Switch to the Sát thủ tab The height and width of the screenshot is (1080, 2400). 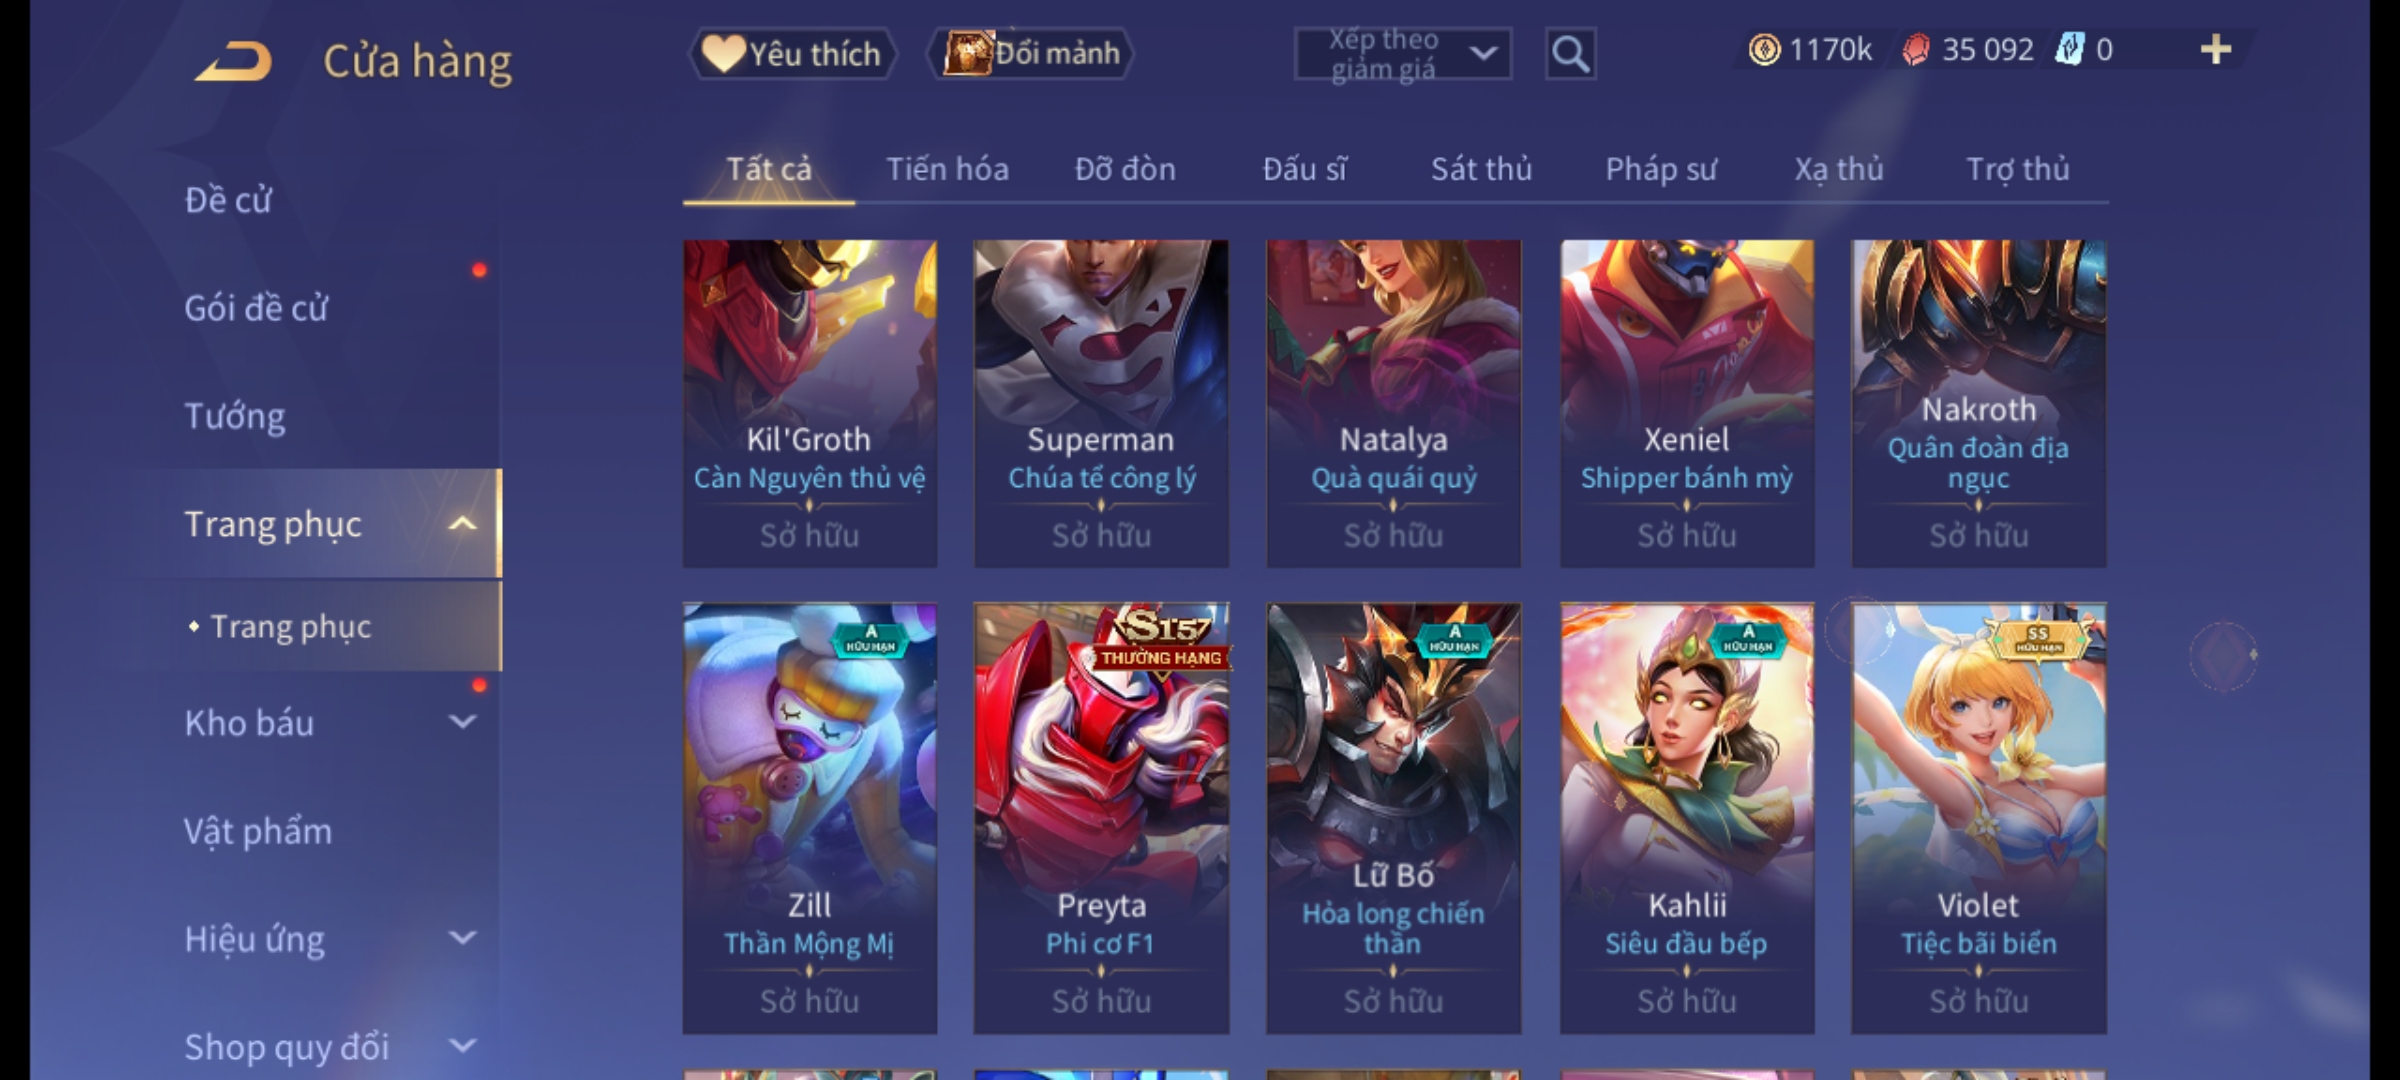[x=1481, y=169]
